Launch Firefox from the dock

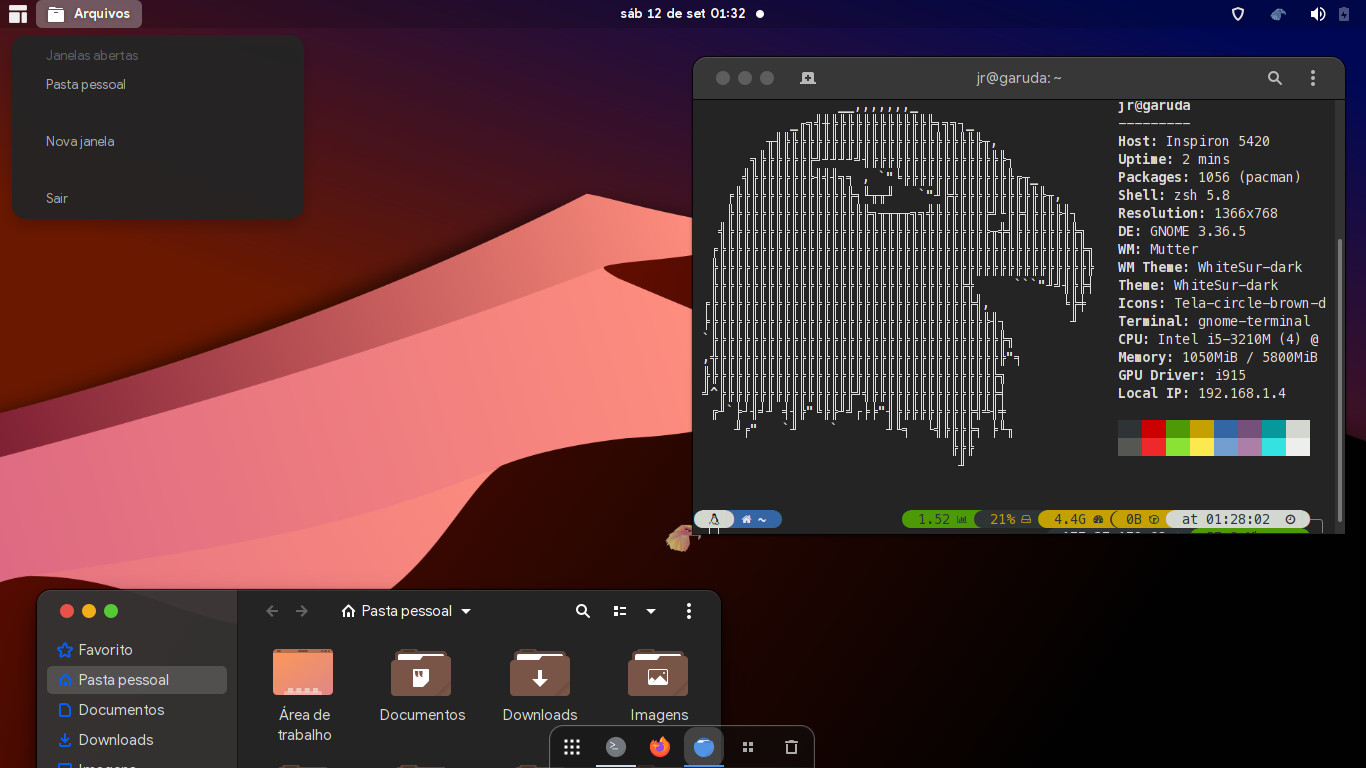[659, 747]
